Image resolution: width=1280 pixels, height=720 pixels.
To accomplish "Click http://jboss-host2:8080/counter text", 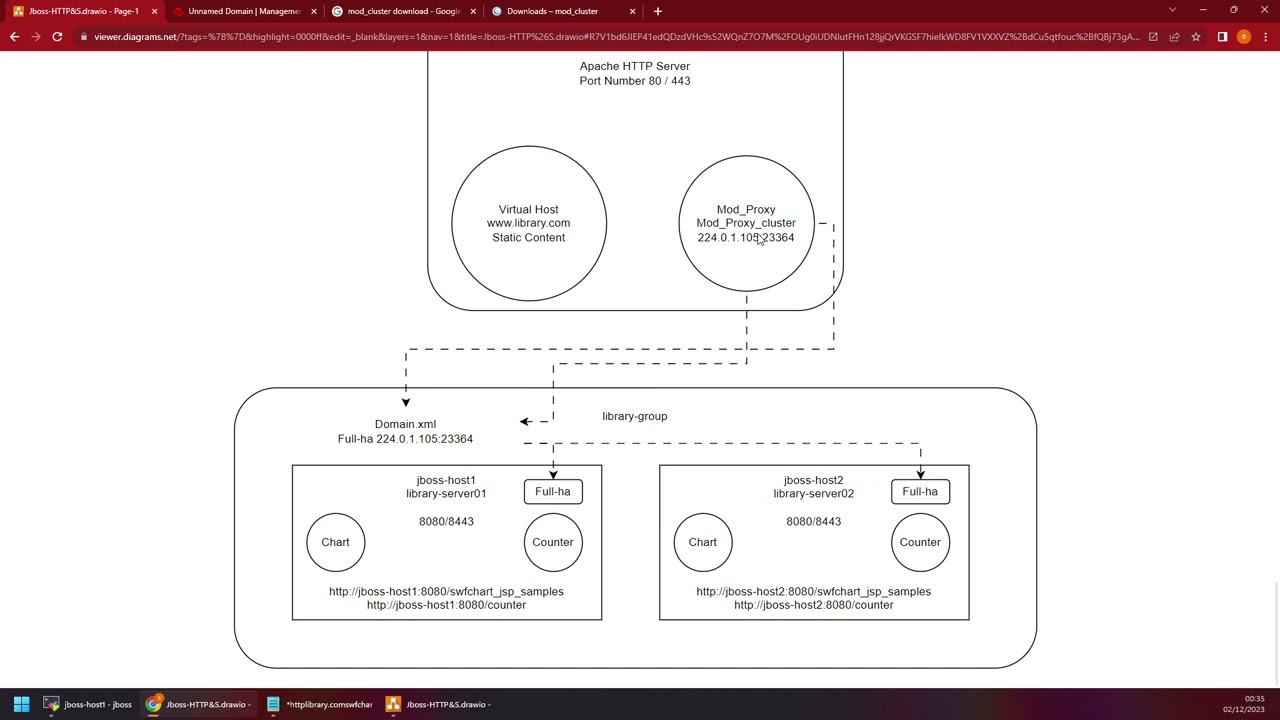I will coord(813,605).
